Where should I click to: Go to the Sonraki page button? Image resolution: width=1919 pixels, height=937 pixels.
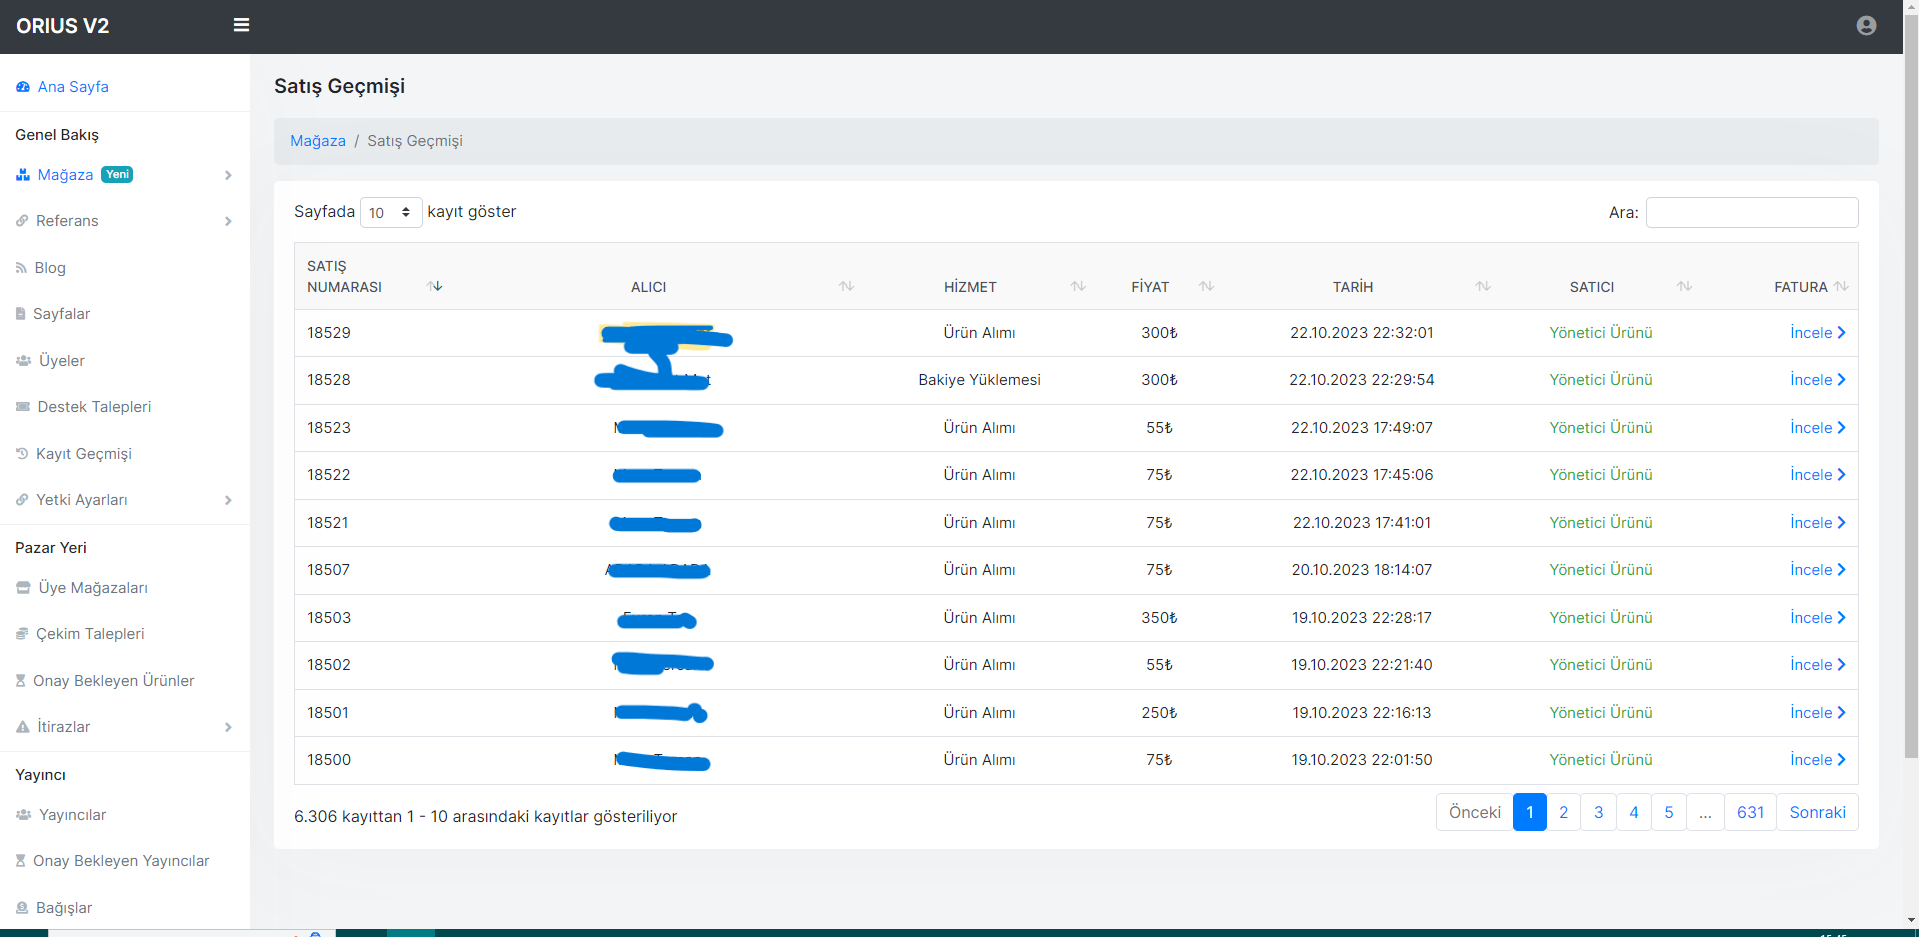point(1817,812)
